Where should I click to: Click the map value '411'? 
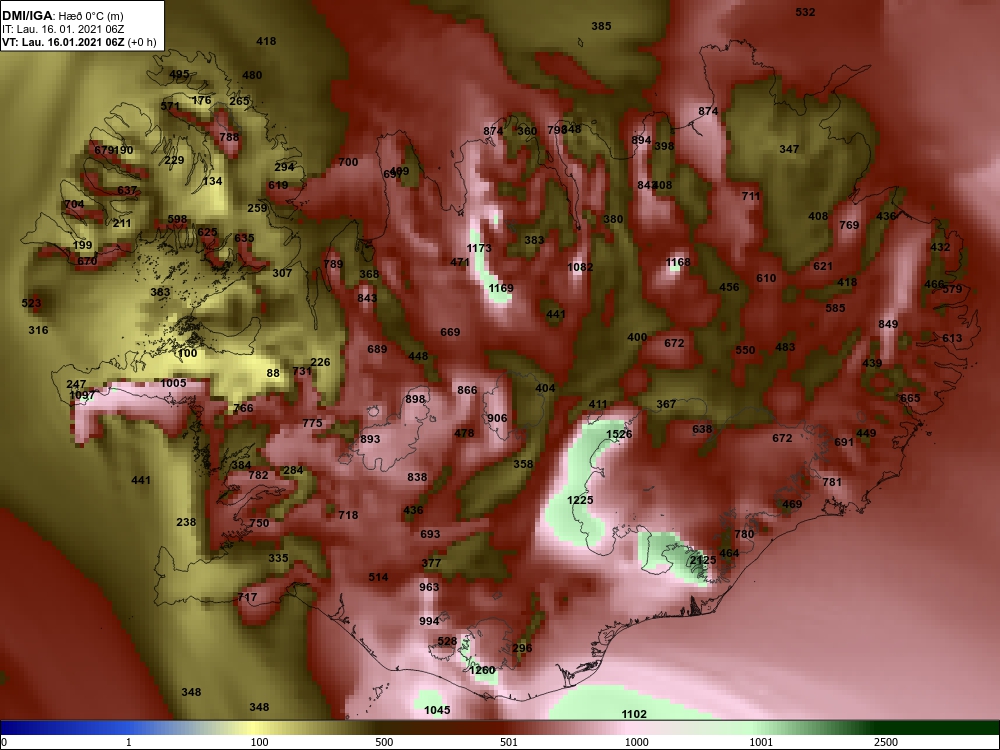598,404
